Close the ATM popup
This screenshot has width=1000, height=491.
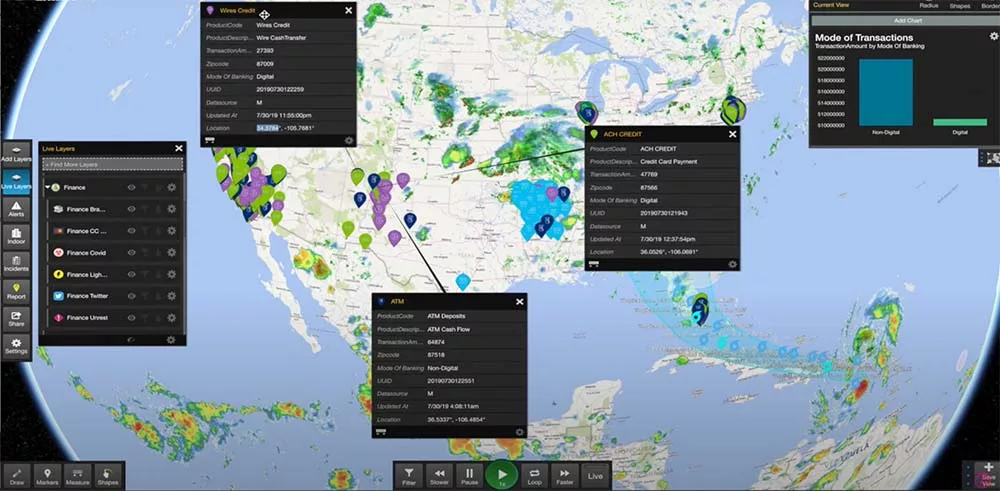tap(520, 302)
